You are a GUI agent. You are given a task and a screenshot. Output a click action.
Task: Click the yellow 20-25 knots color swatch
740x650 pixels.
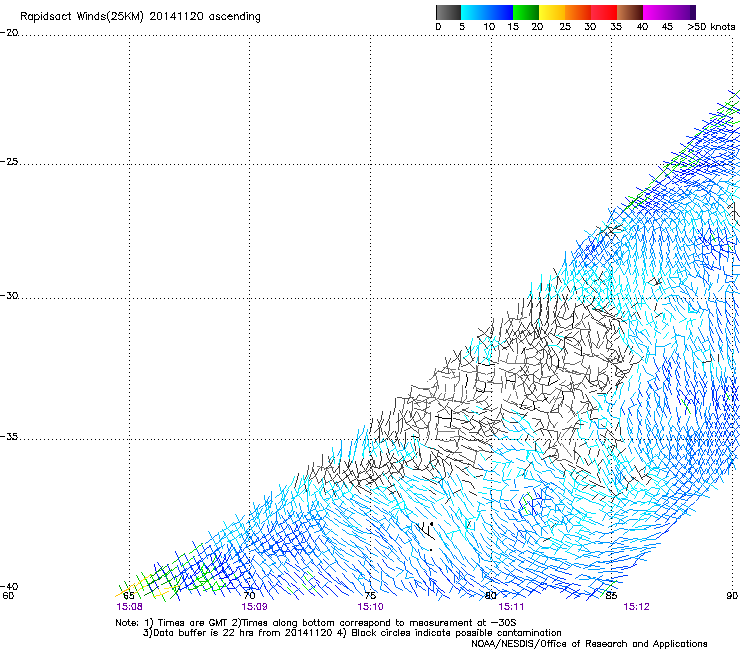click(x=552, y=12)
